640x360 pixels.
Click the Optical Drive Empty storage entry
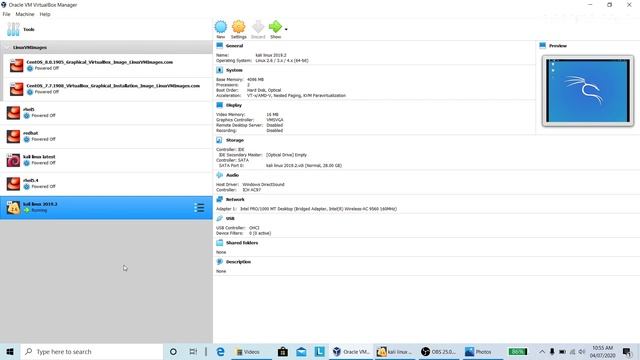[x=287, y=155]
